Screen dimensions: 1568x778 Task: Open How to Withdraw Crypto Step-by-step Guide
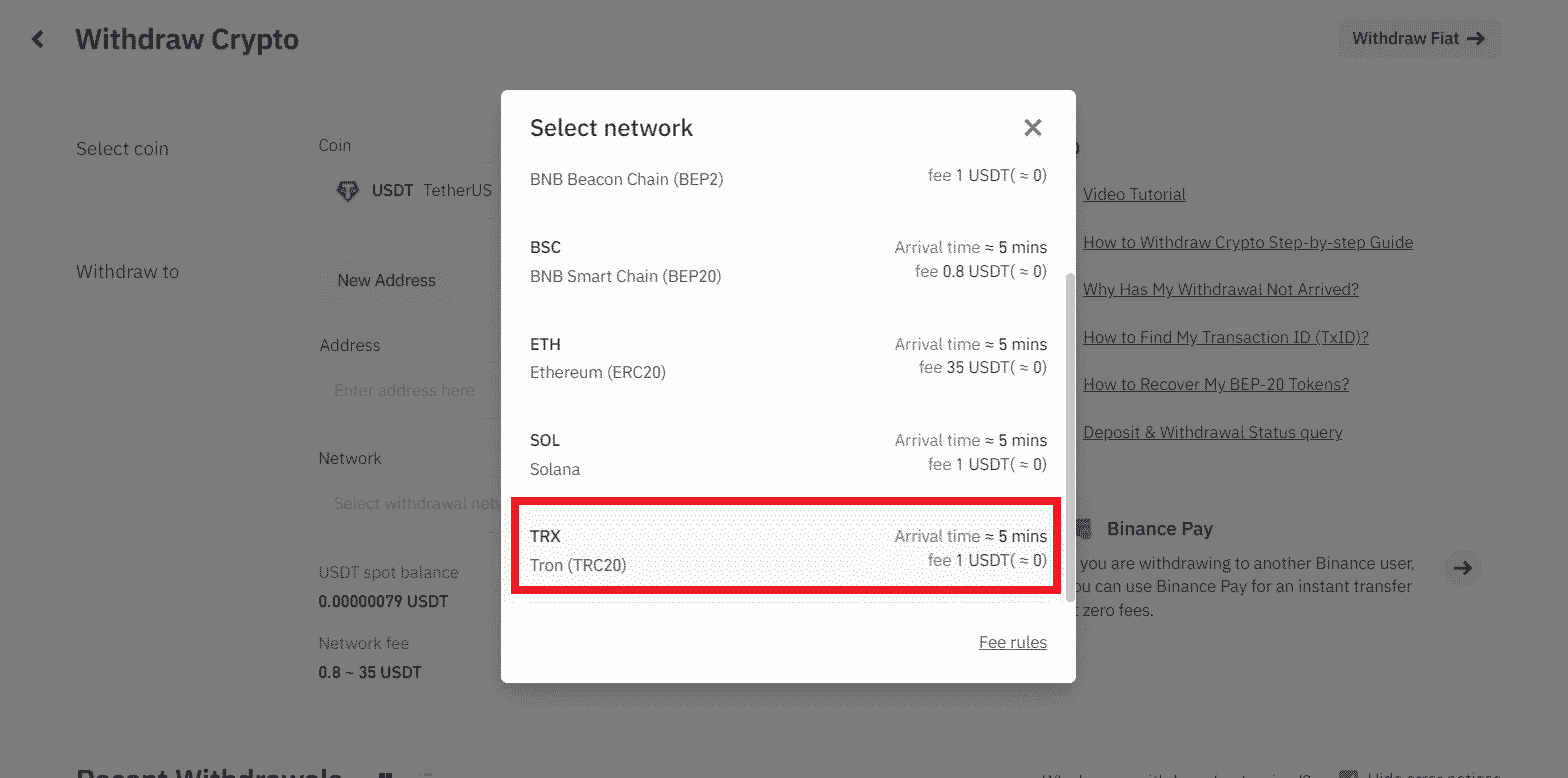tap(1248, 242)
